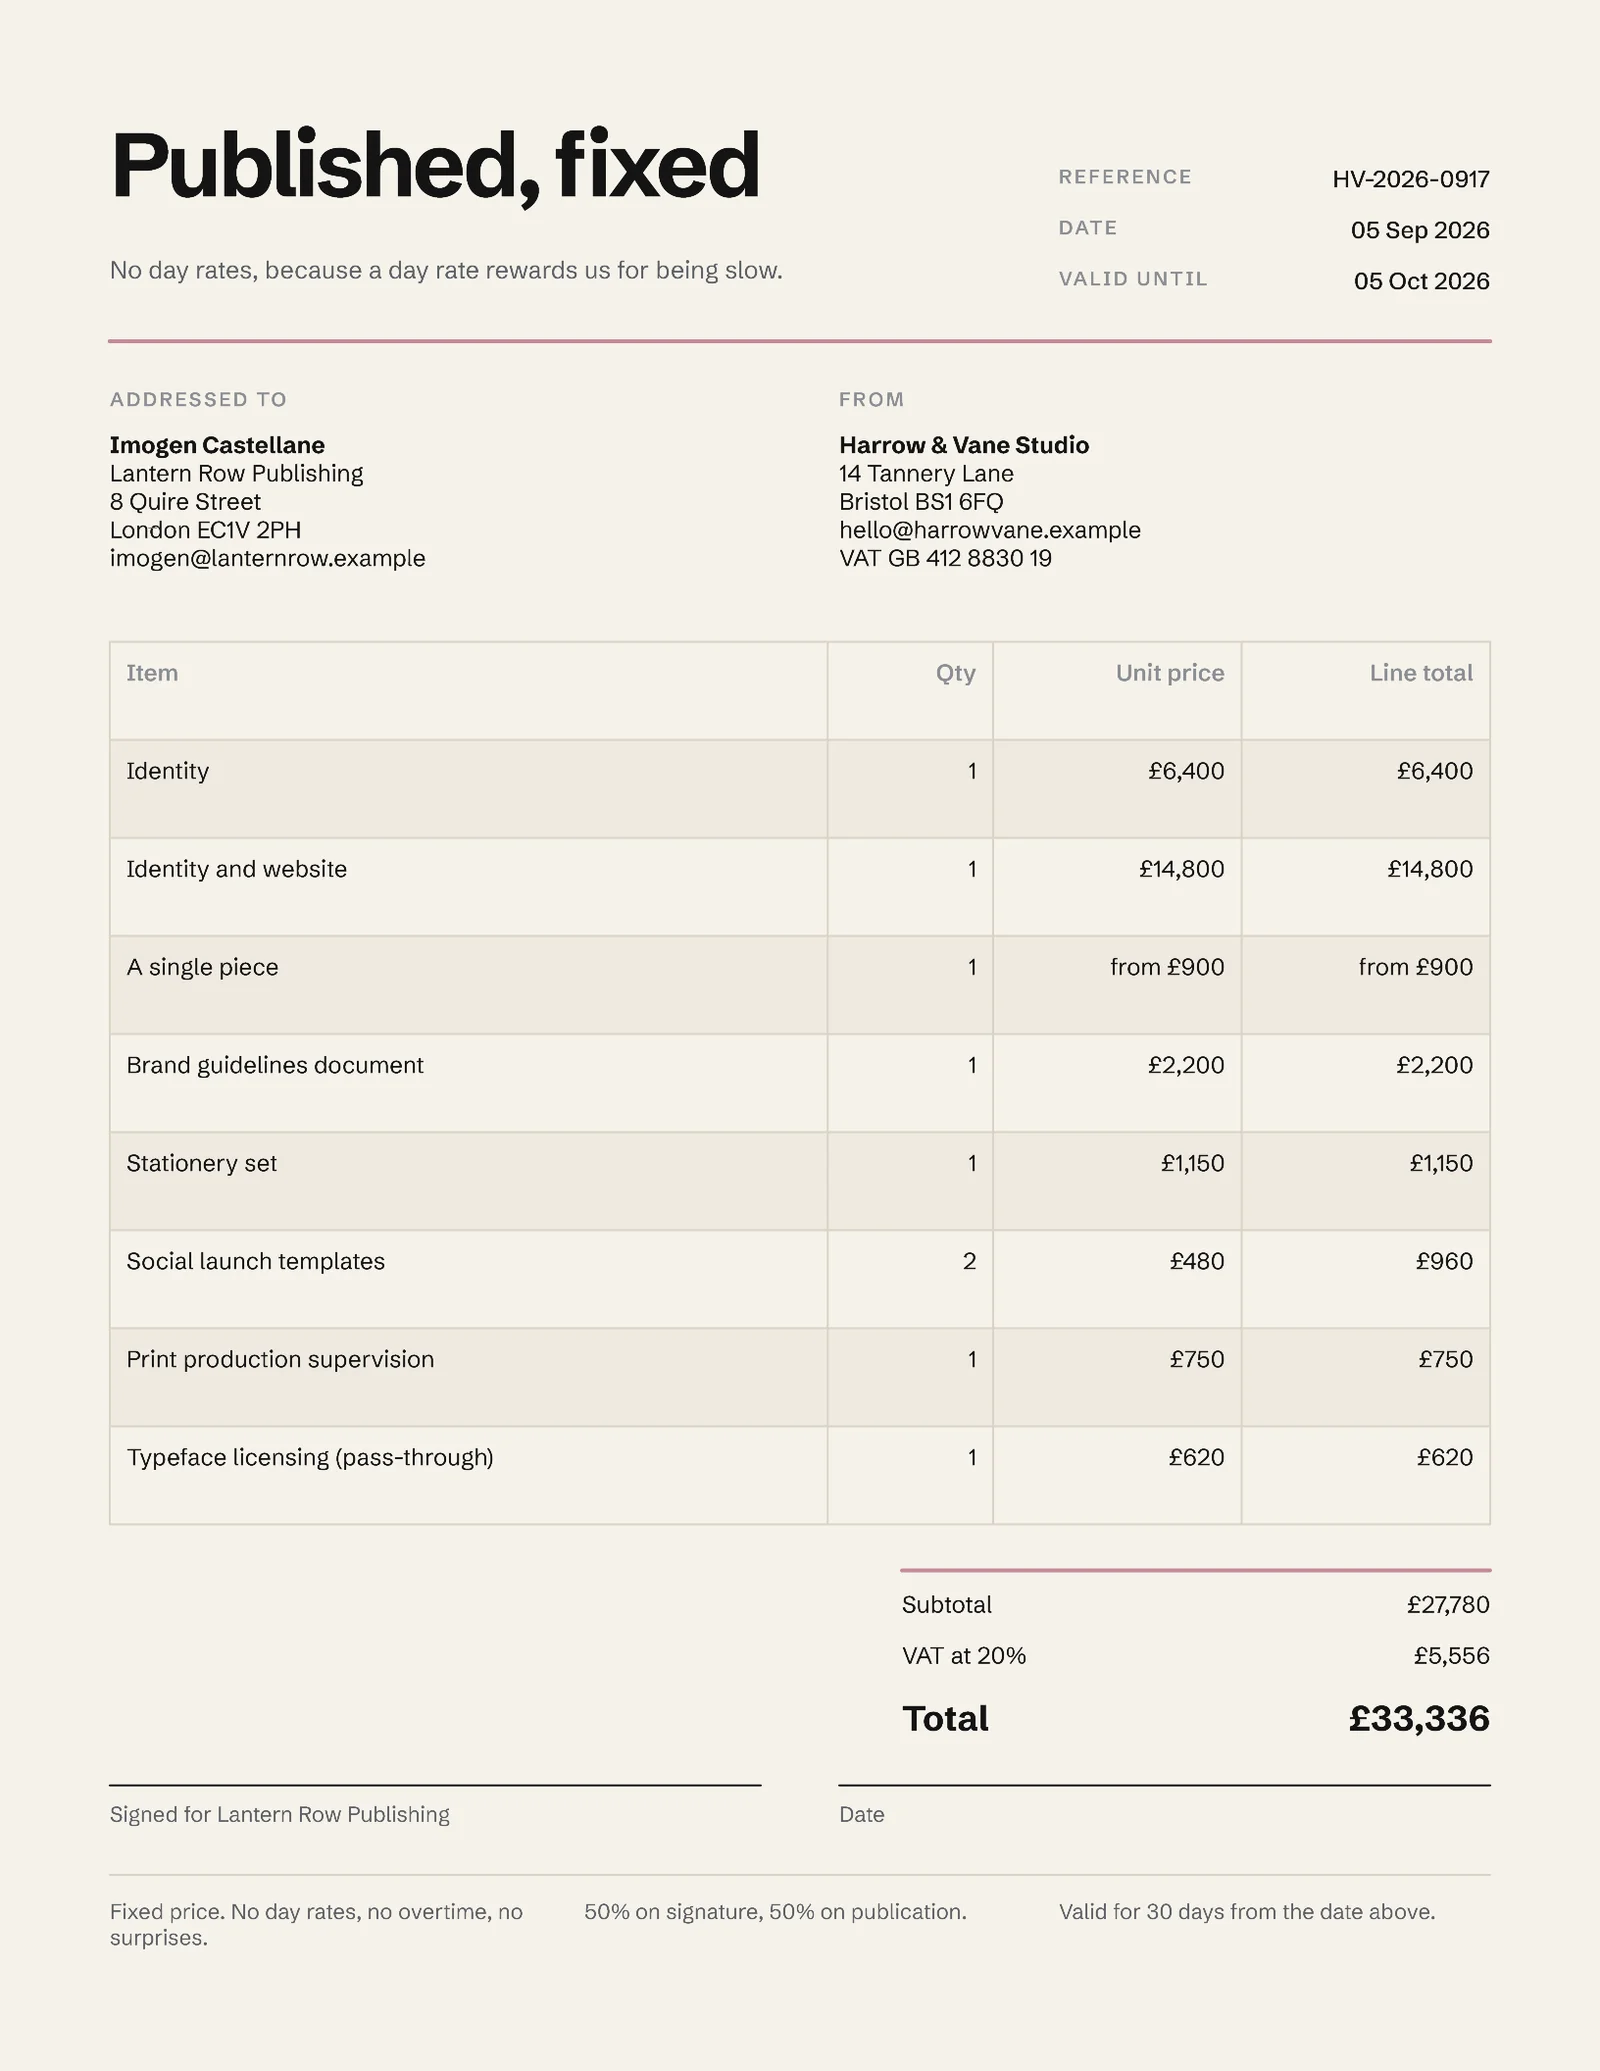Click the 'Qty' column header
The width and height of the screenshot is (1600, 2071).
pos(955,673)
